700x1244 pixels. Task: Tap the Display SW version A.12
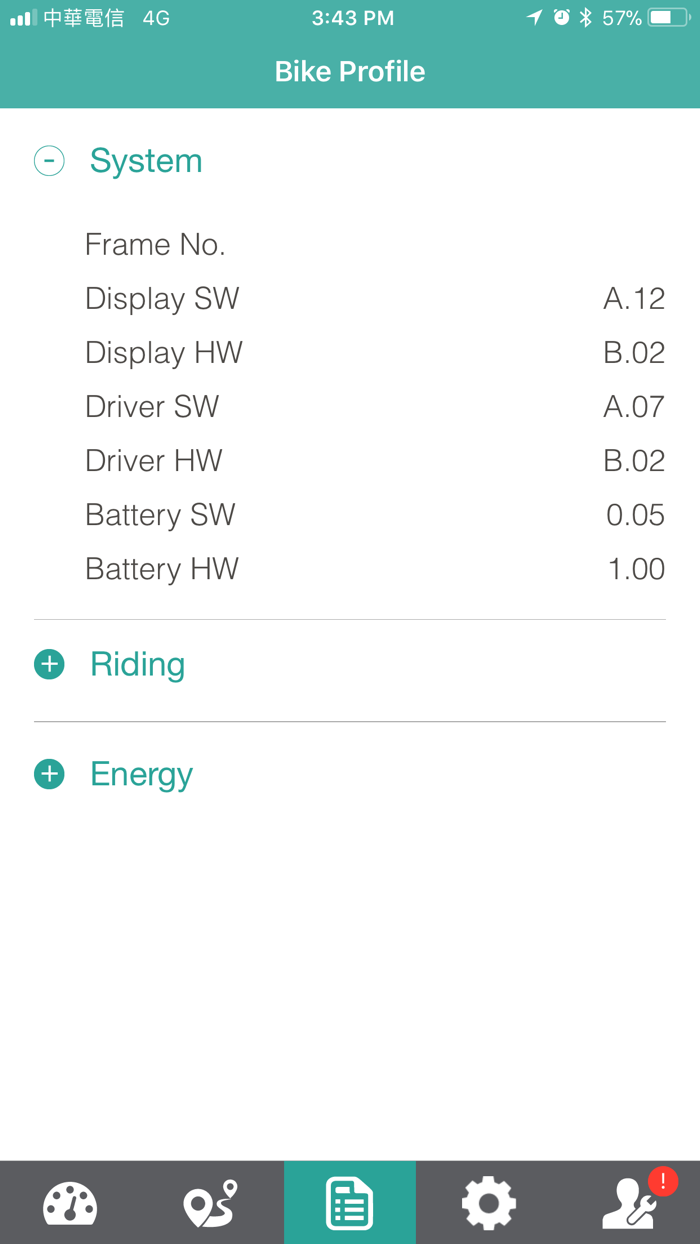pyautogui.click(x=634, y=298)
